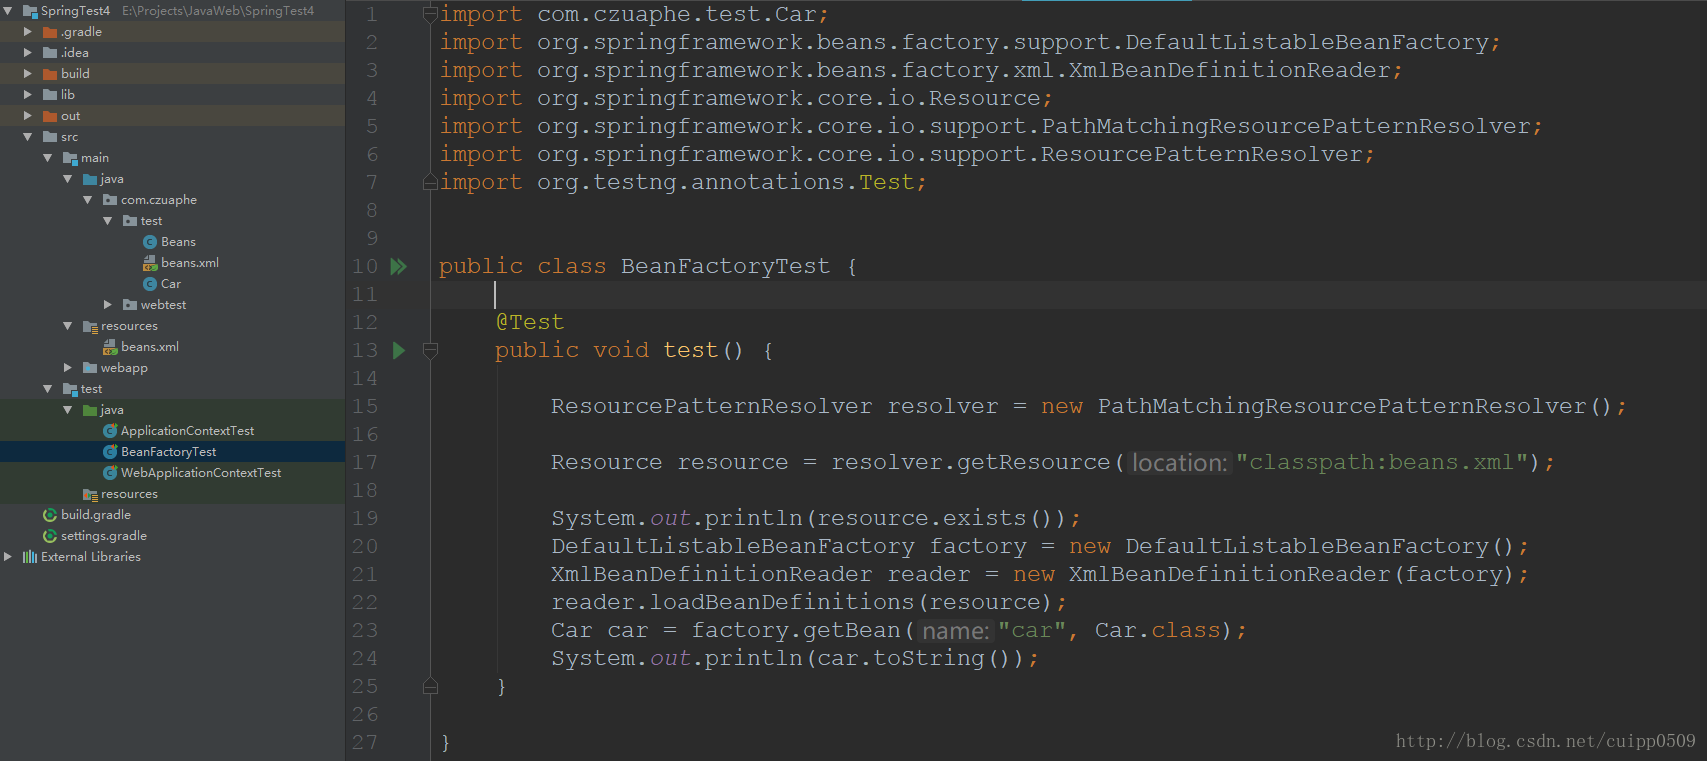1707x761 pixels.
Task: Click the beans.xml file icon under test package
Action: click(x=150, y=263)
